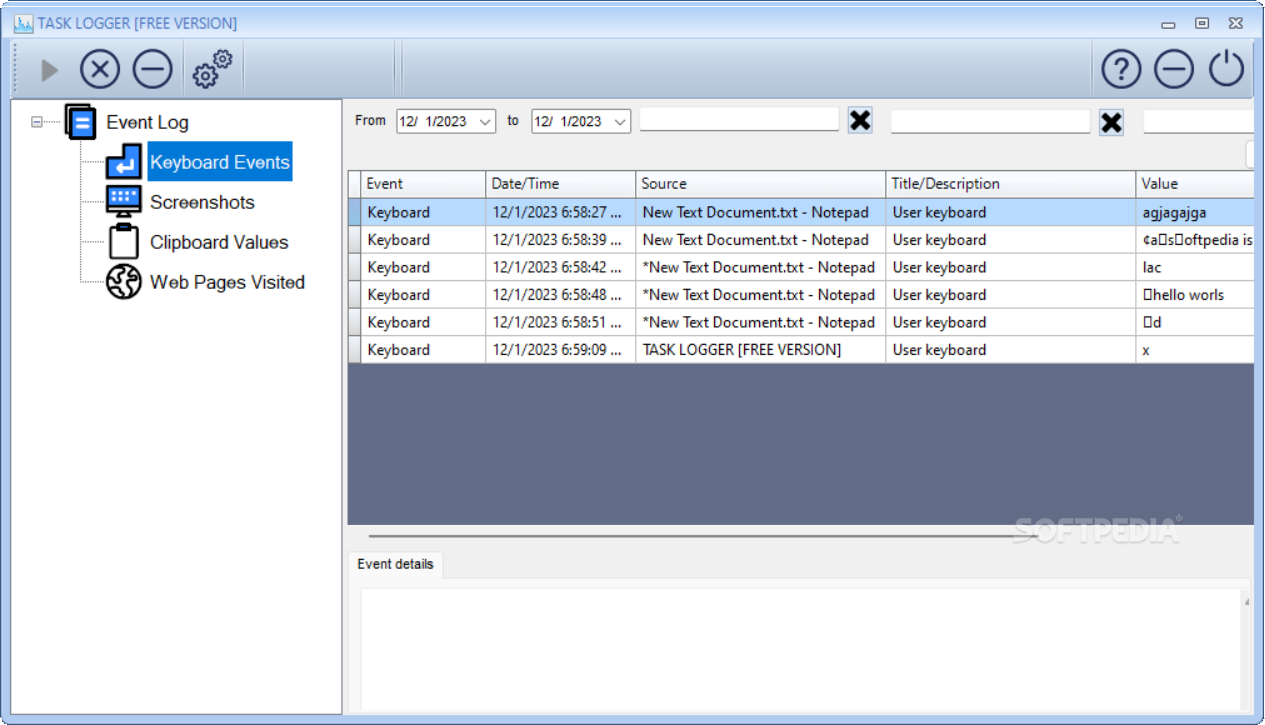Click the User keyboard cell at 6:58:42

pos(1011,267)
